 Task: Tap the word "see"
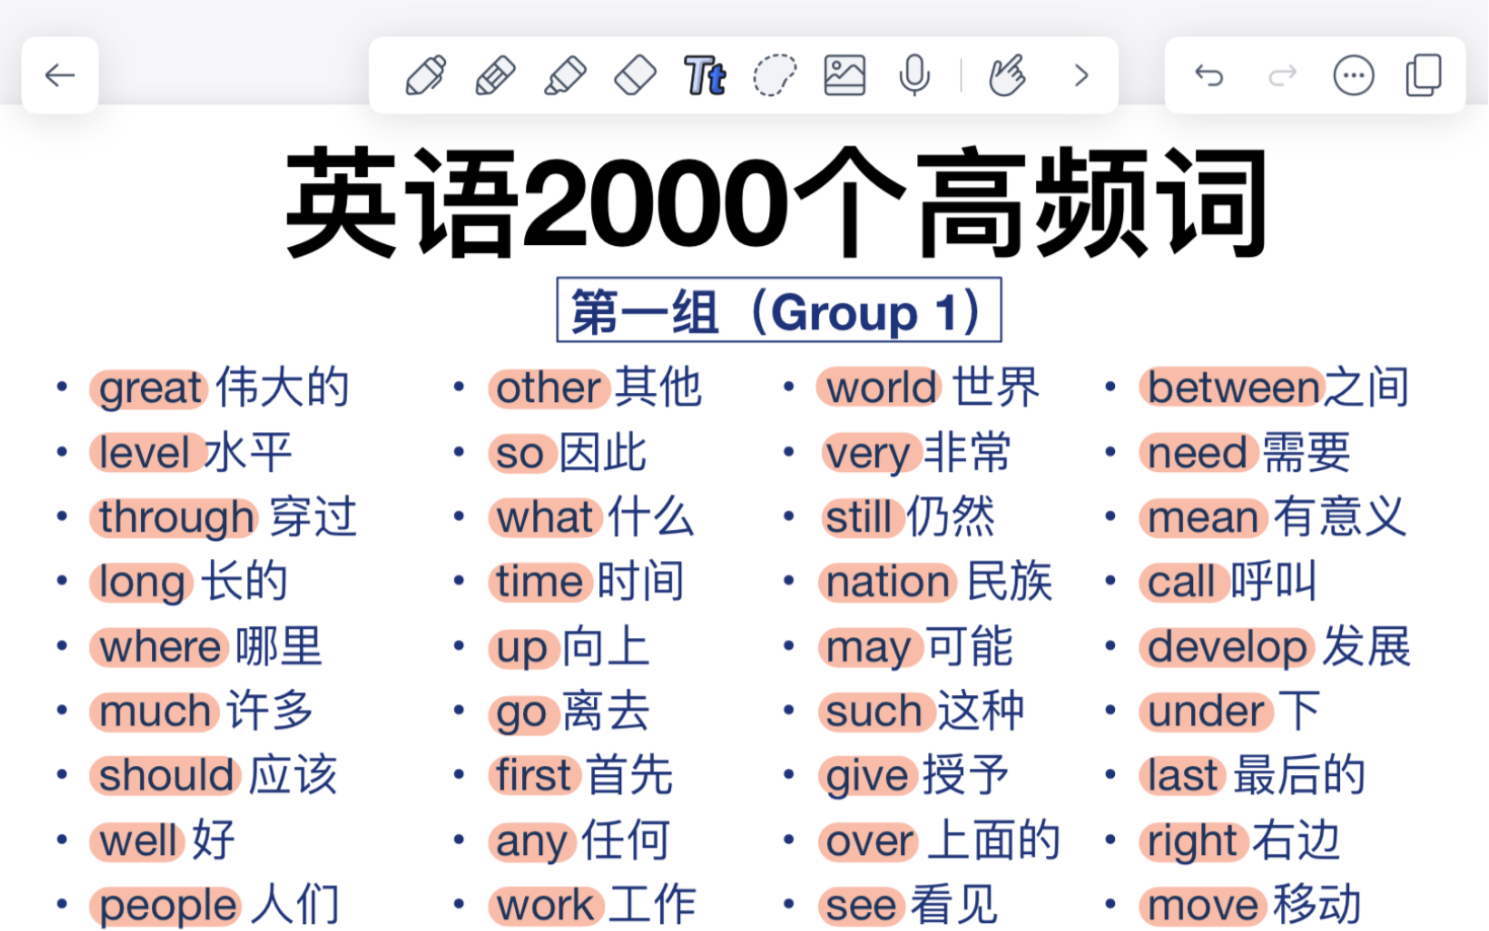tap(861, 906)
